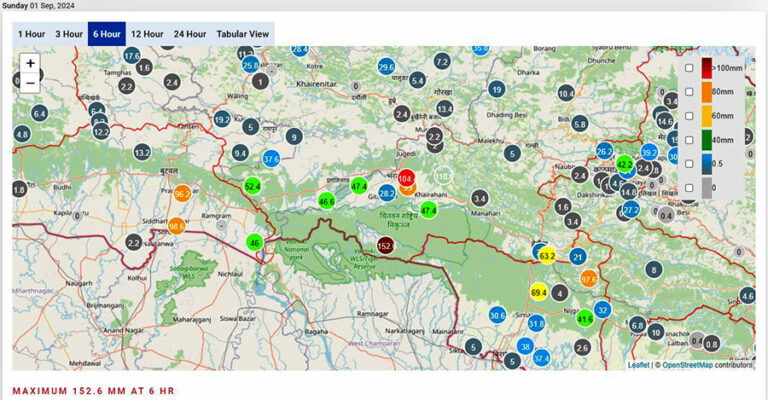Viewport: 768px width, 400px height.
Task: Click the yellow 69.4 rainfall marker
Action: (x=538, y=293)
